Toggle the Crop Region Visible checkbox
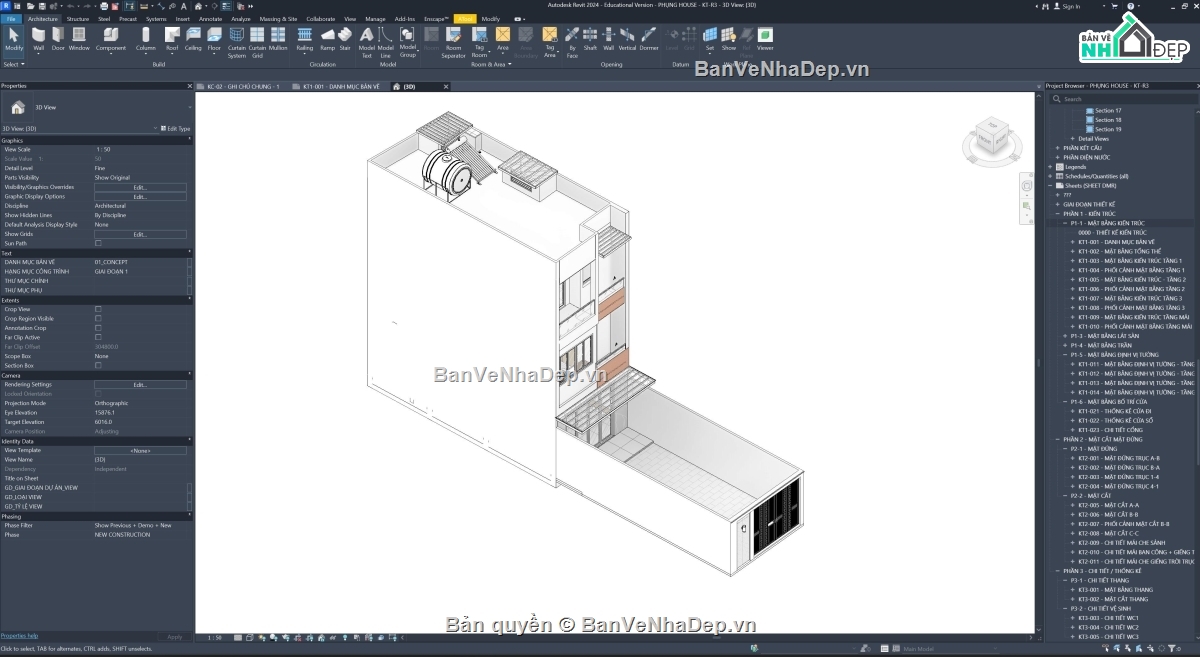This screenshot has width=1200, height=657. point(98,318)
